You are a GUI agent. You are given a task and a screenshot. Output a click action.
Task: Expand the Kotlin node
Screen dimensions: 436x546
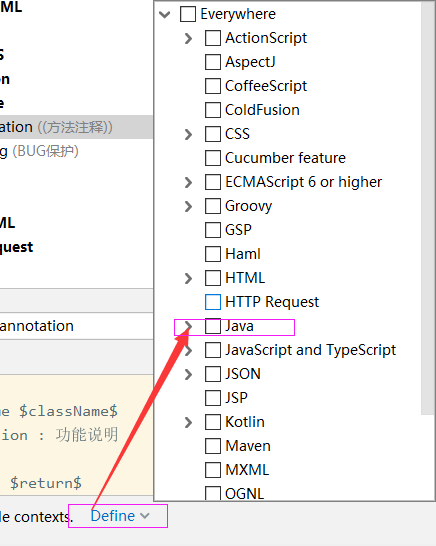(188, 422)
